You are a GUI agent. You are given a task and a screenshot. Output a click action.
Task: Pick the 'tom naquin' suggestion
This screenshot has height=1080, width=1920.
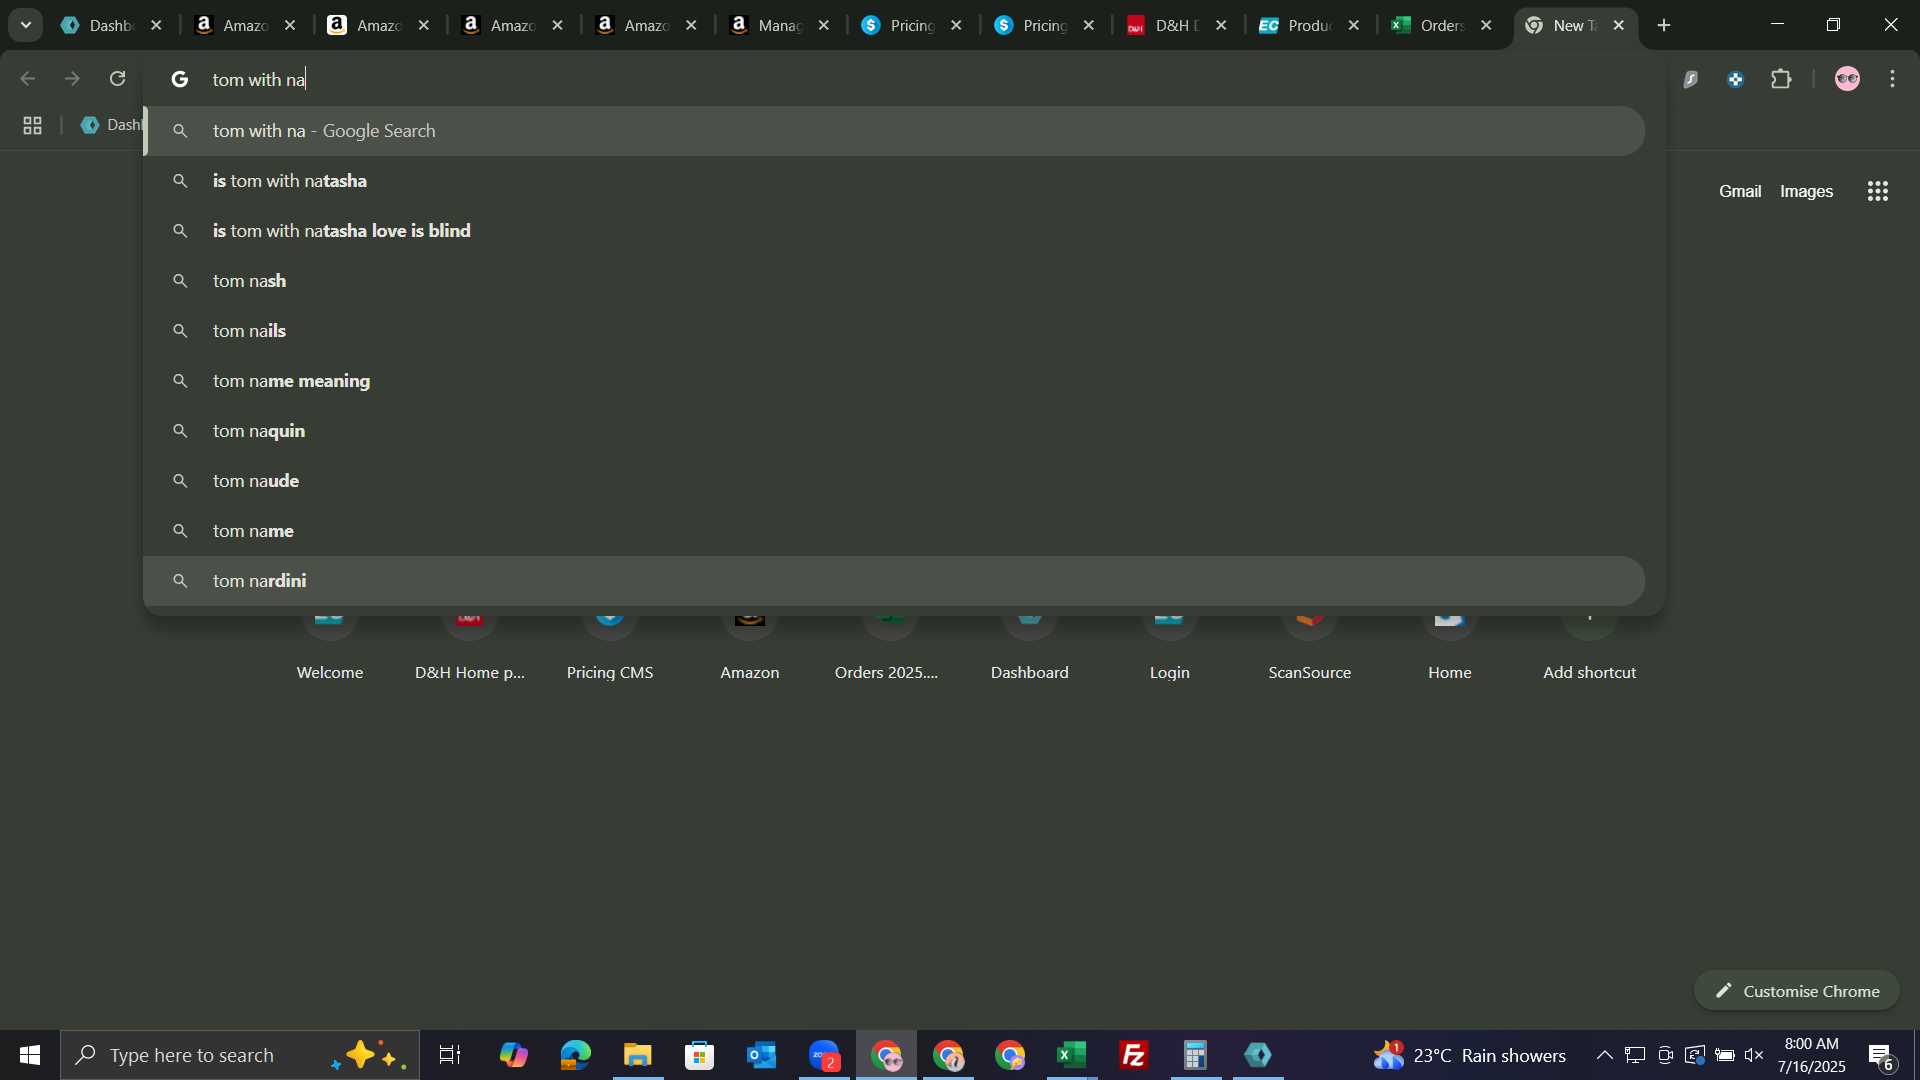[895, 431]
